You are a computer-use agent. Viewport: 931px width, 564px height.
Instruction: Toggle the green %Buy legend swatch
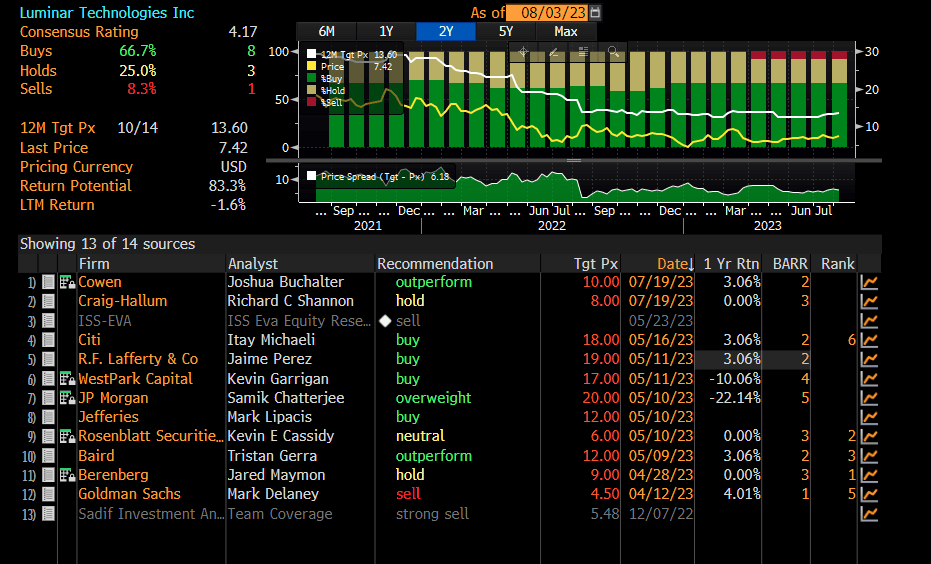pyautogui.click(x=311, y=78)
